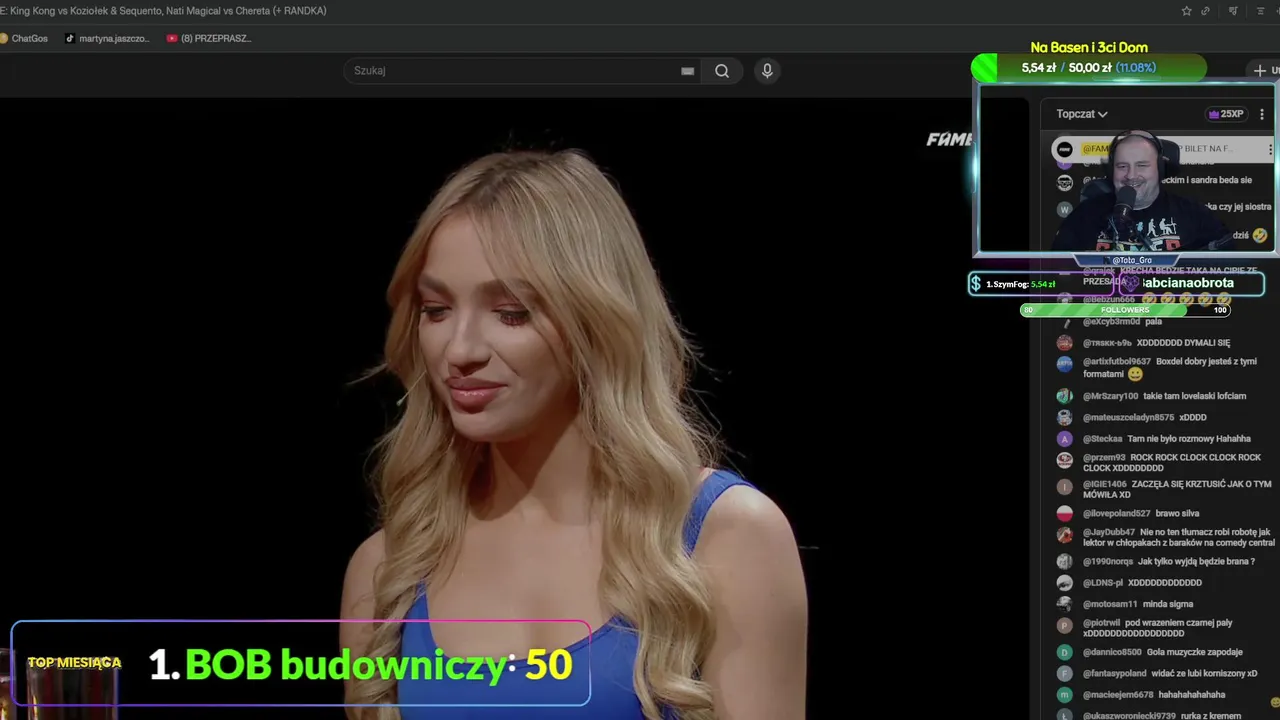
Task: Click the username @mateuszceladyn8575
Action: 1128,417
